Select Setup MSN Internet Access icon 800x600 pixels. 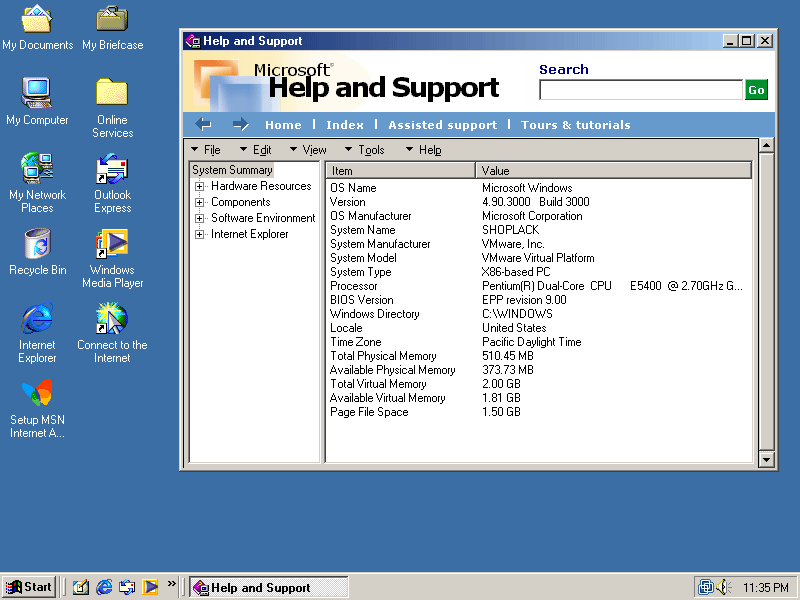click(37, 408)
